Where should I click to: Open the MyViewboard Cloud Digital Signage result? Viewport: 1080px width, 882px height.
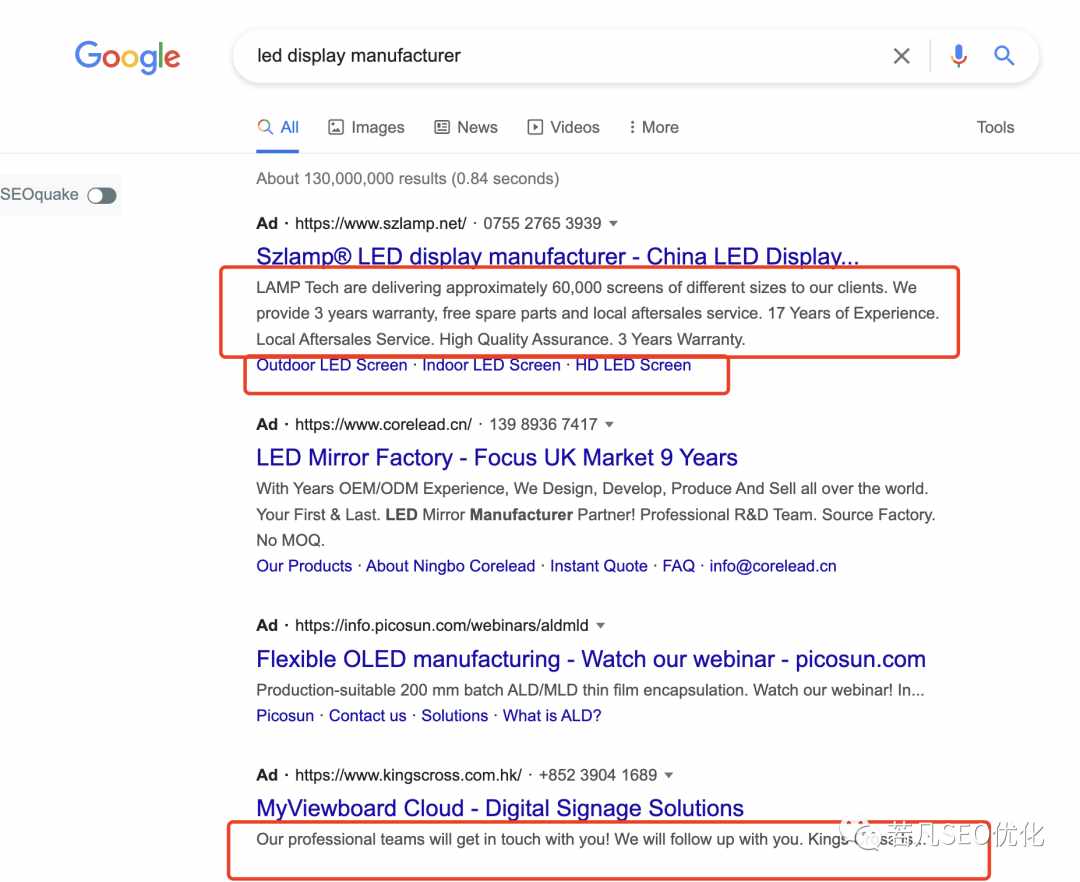pyautogui.click(x=500, y=808)
